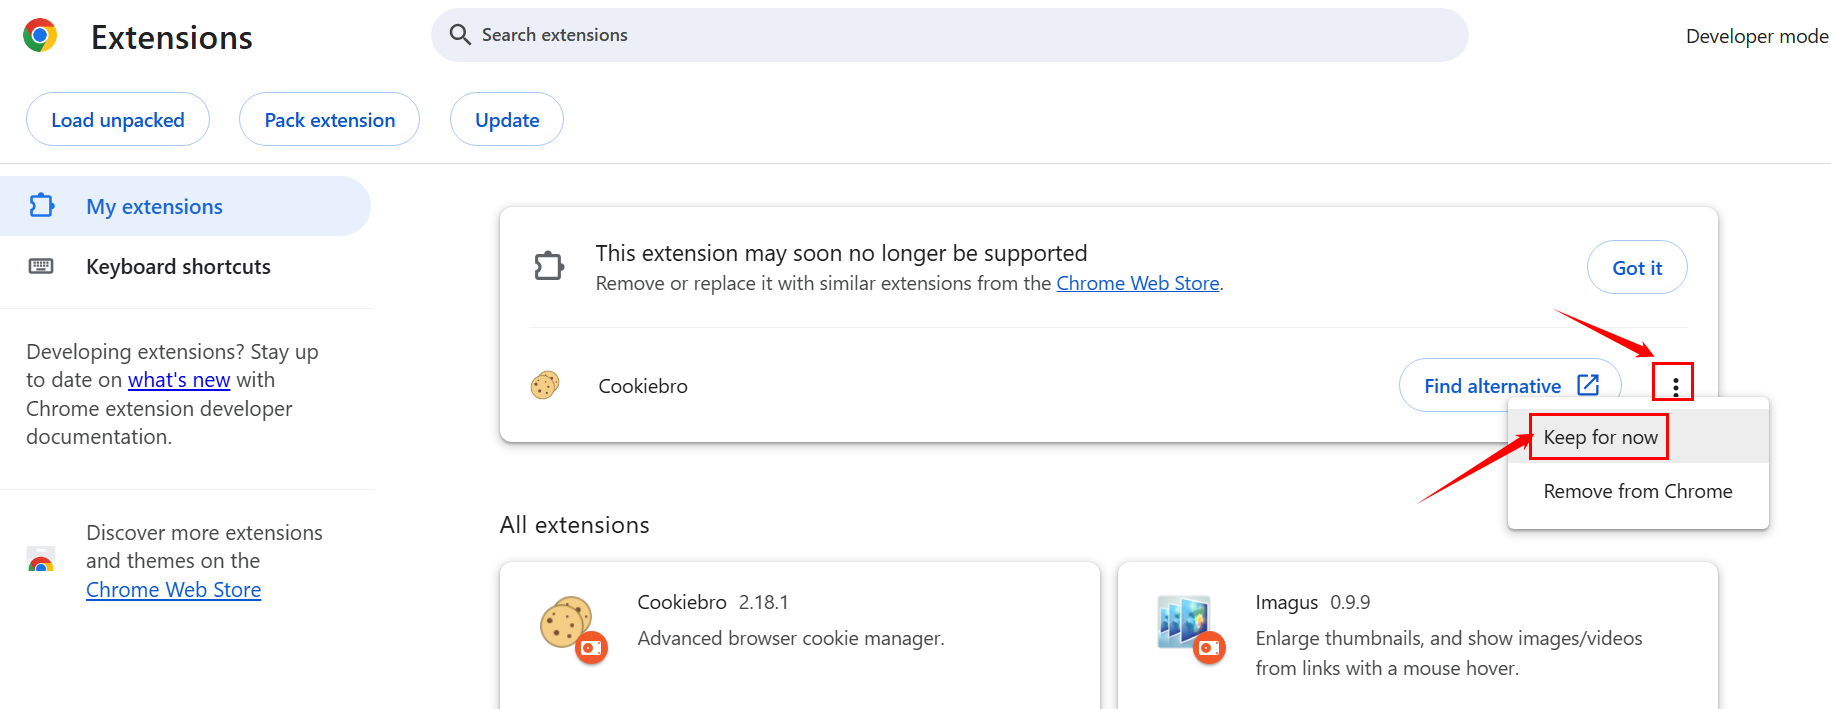
Task: Select the My extensions puzzle icon
Action: [x=42, y=205]
